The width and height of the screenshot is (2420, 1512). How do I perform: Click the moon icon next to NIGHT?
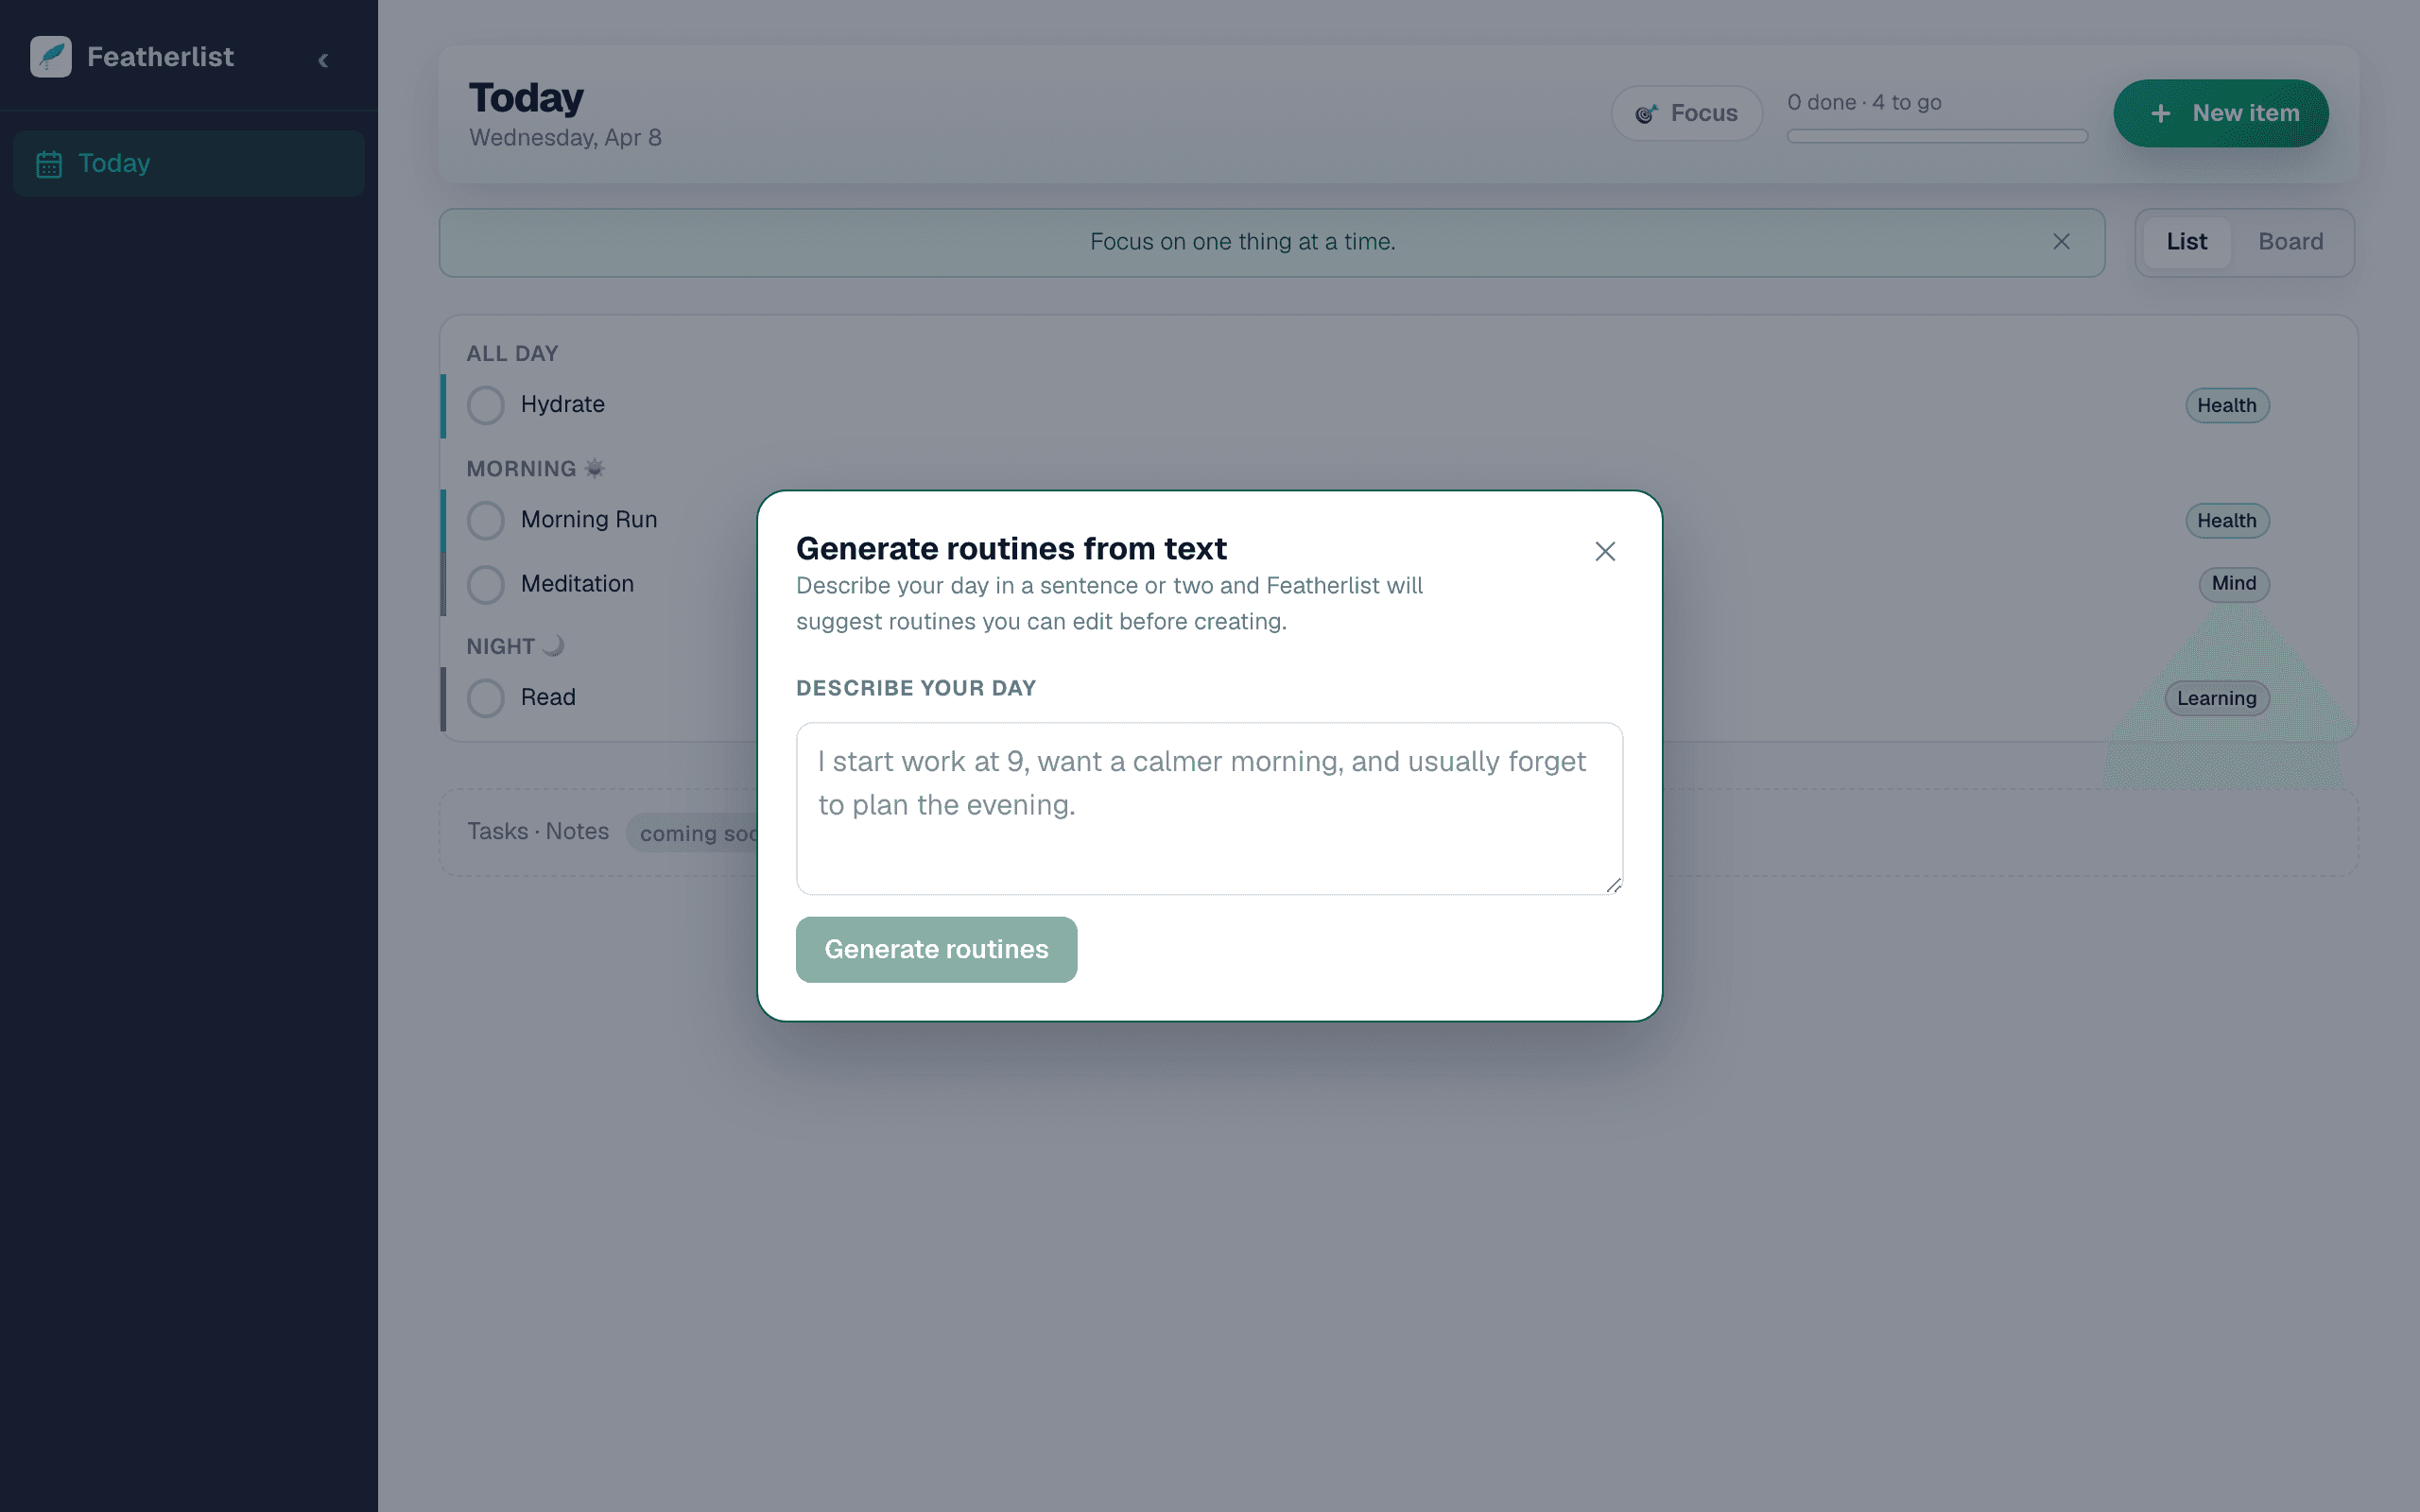[x=551, y=645]
